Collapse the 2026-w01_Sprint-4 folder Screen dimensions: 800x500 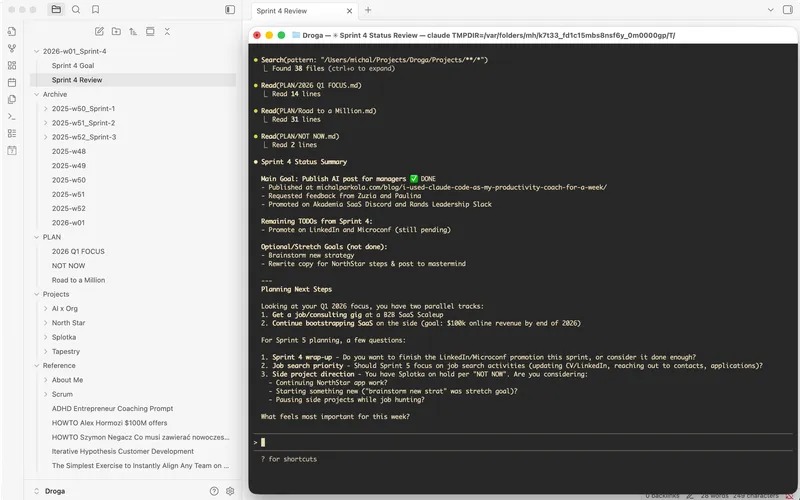(x=37, y=51)
